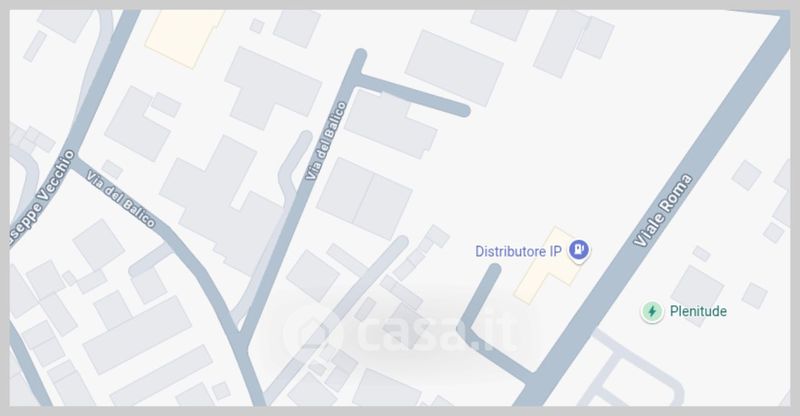Select Via del Balico label on straight northbound road
The height and width of the screenshot is (416, 800).
coord(326,141)
